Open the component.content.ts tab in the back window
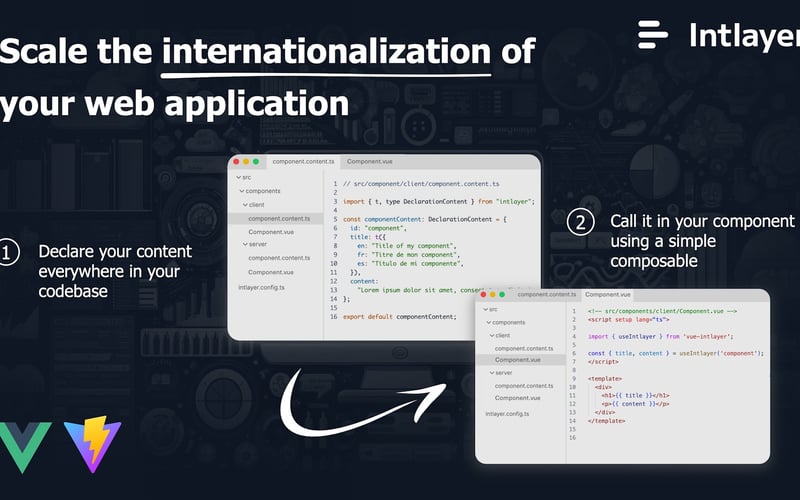 303,162
